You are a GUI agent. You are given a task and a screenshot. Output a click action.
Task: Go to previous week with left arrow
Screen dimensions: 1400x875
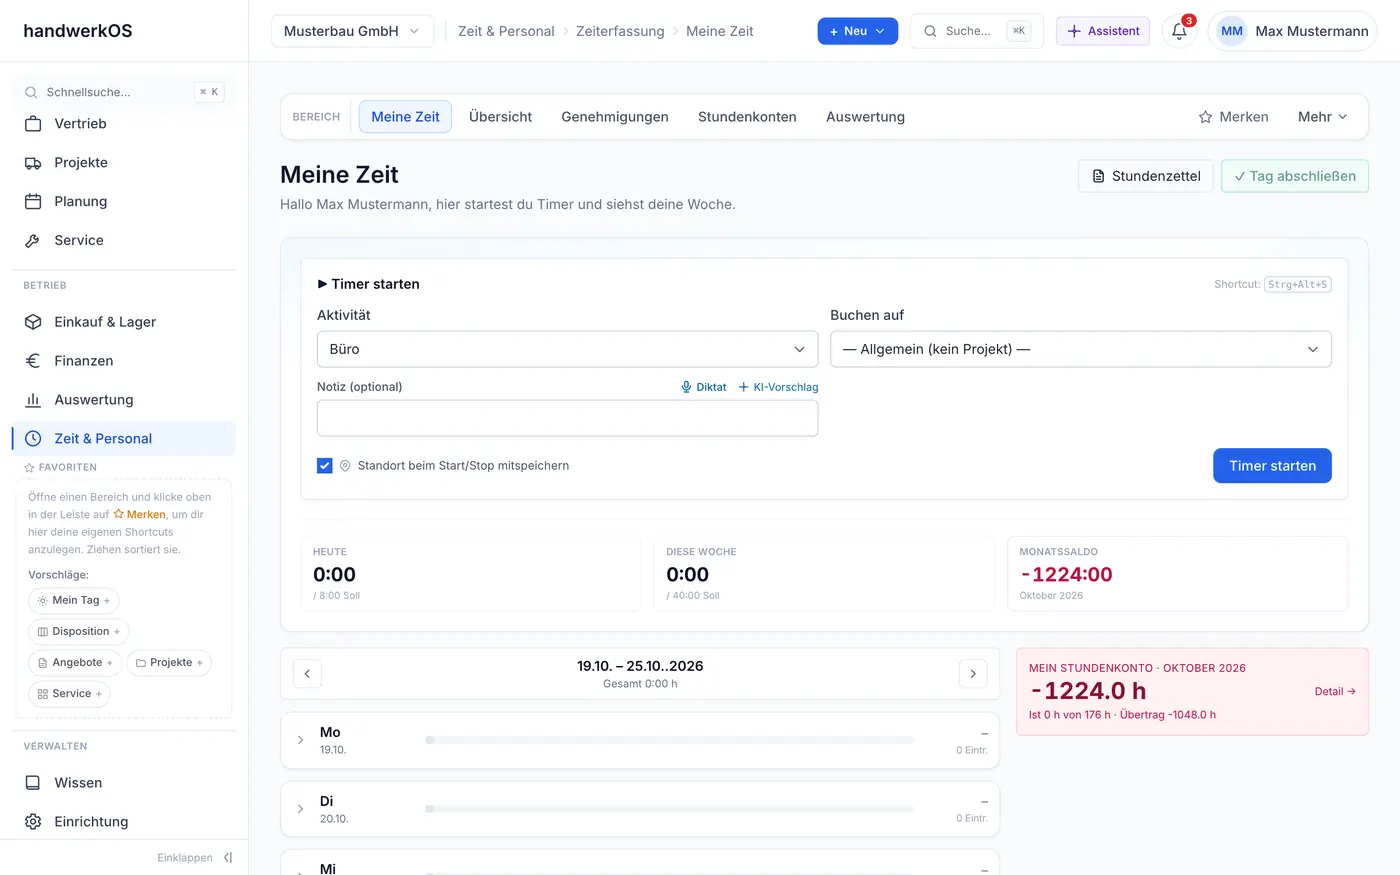tap(307, 674)
